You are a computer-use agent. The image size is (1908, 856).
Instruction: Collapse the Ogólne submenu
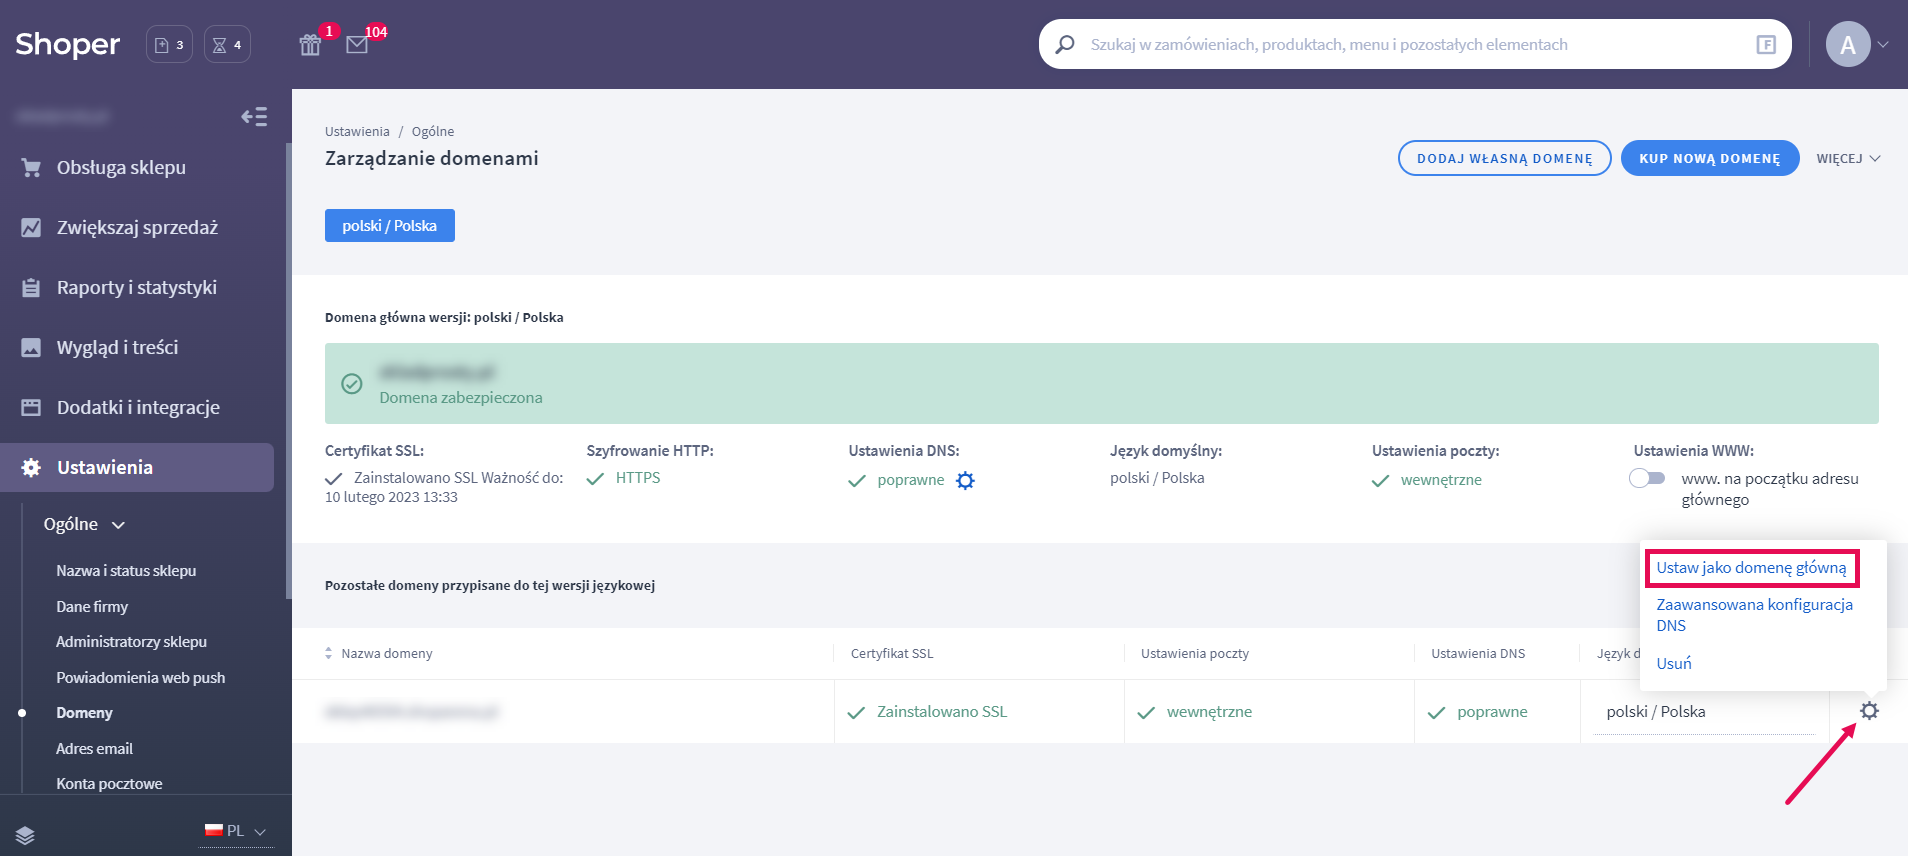coord(85,524)
